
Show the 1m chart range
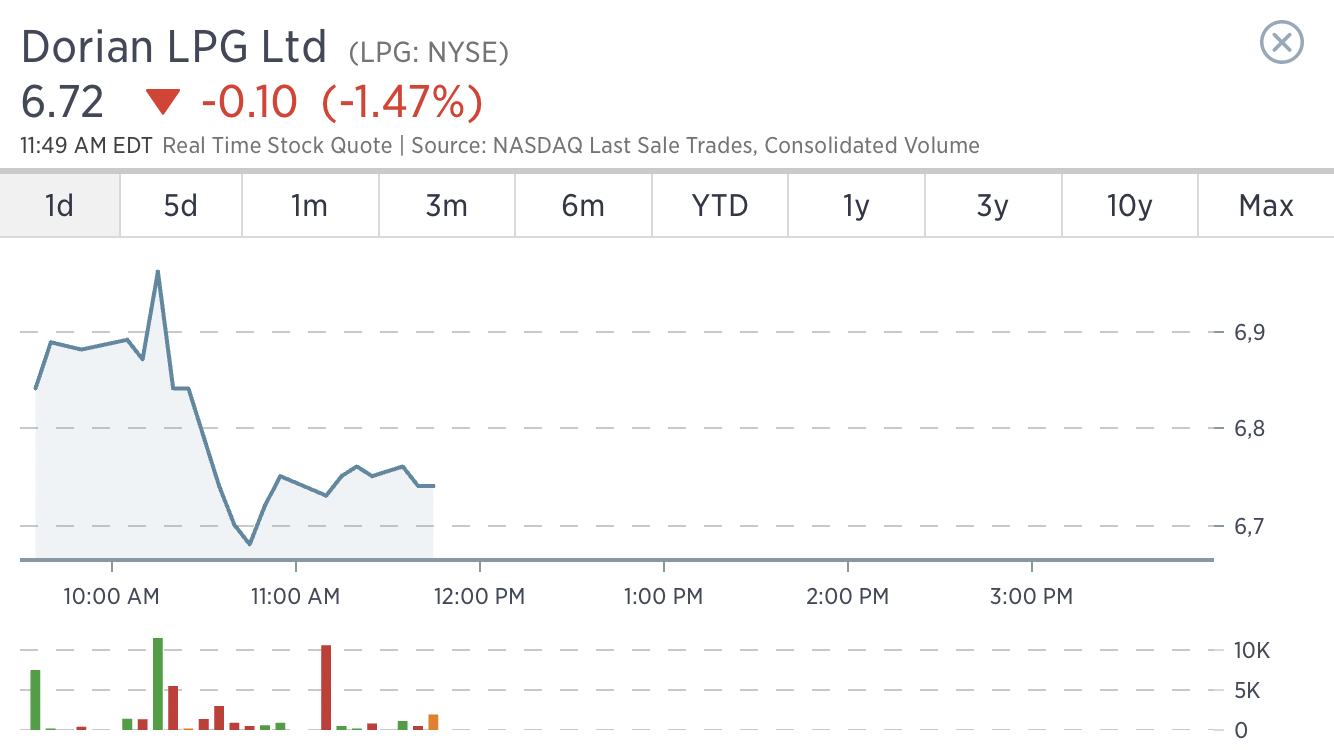click(x=309, y=206)
